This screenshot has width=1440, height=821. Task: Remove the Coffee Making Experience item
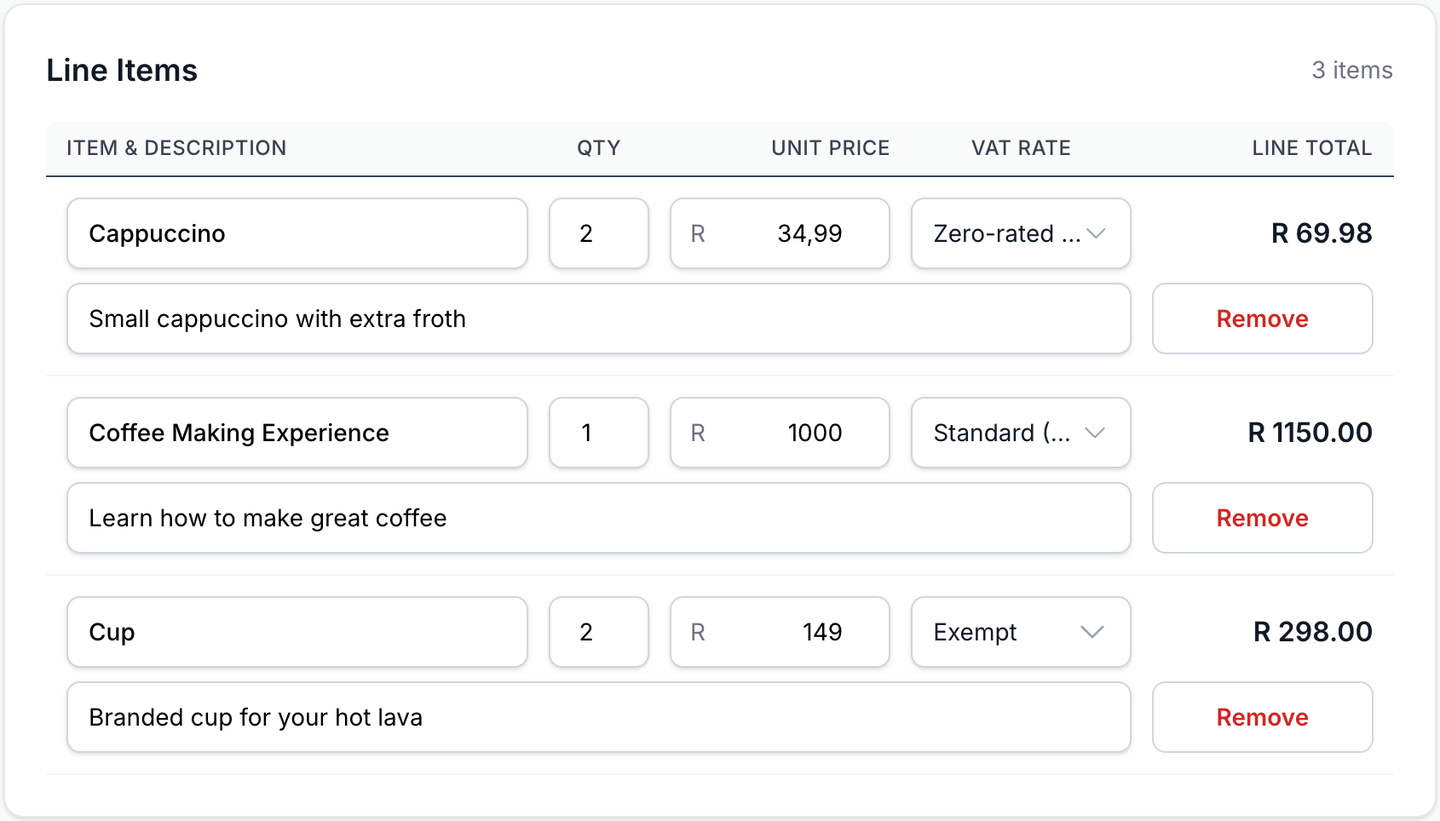pos(1261,517)
